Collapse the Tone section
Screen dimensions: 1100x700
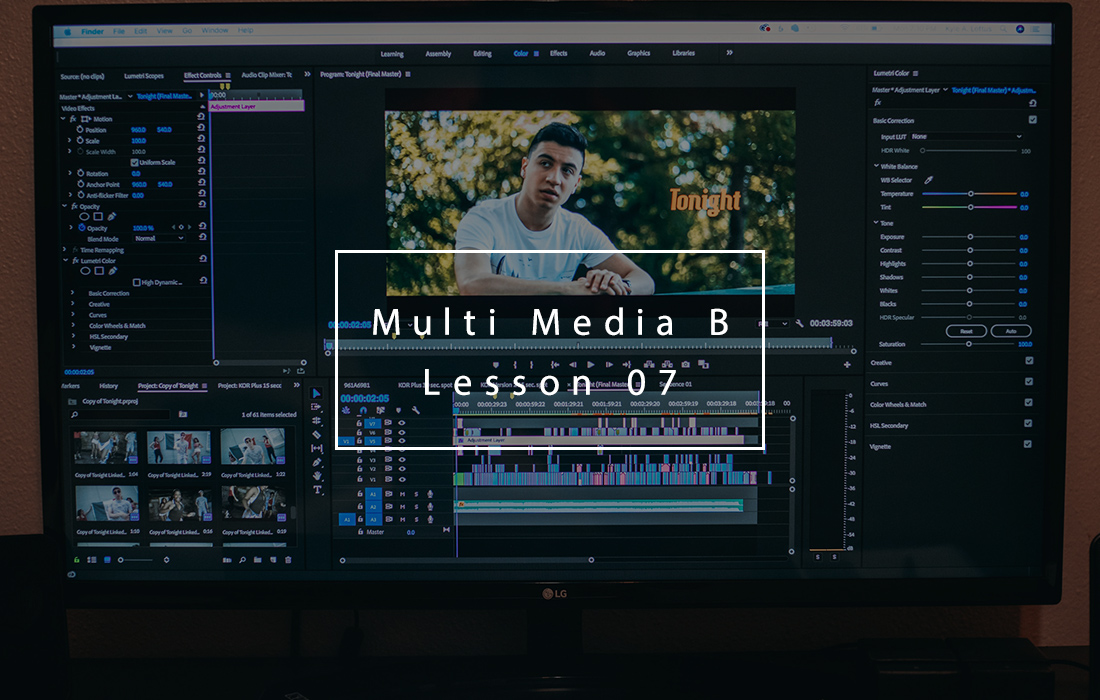pyautogui.click(x=876, y=222)
